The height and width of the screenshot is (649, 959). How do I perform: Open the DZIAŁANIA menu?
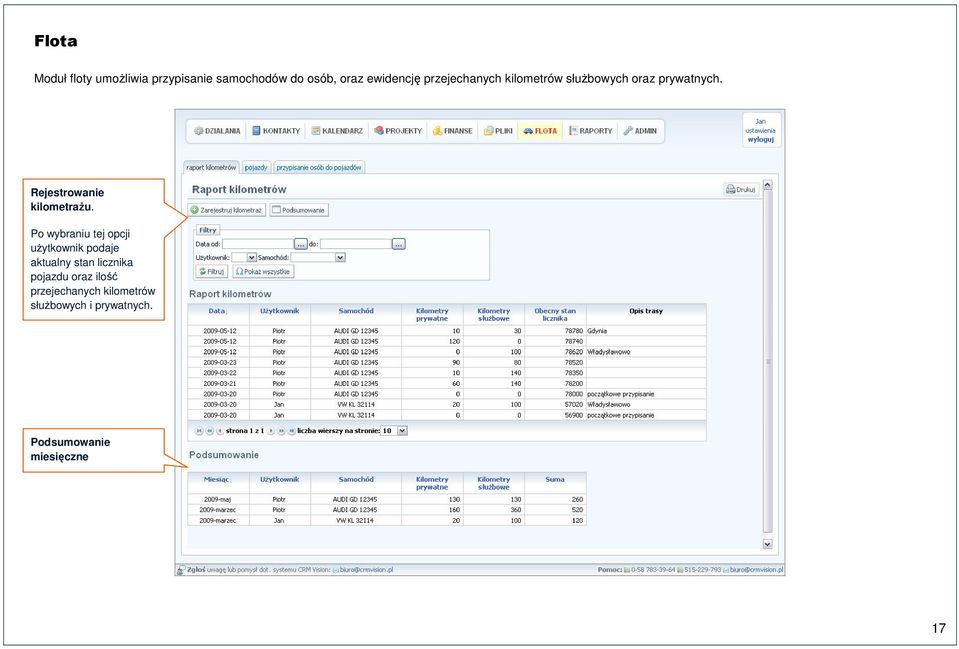point(217,131)
